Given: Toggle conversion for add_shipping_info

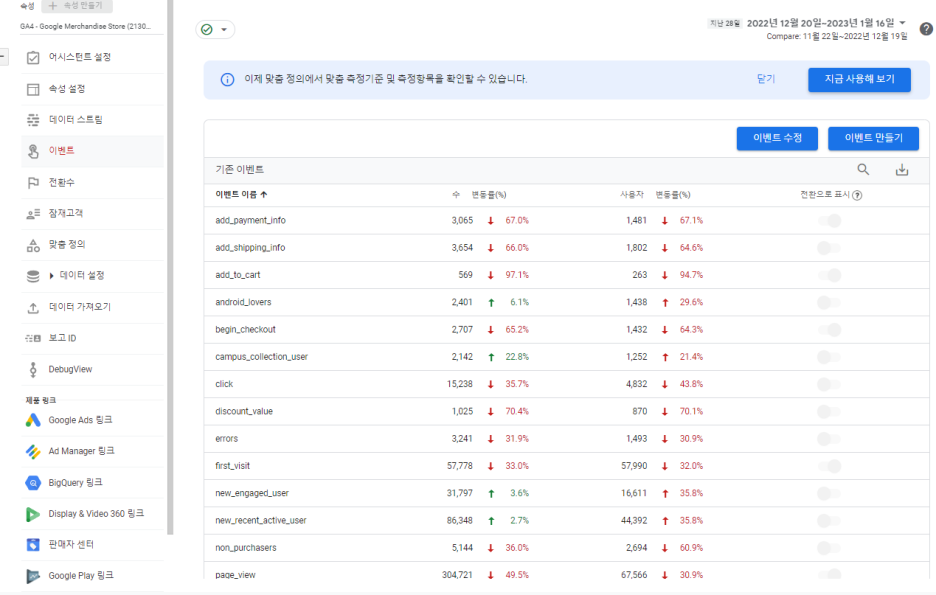Looking at the screenshot, I should pyautogui.click(x=829, y=248).
